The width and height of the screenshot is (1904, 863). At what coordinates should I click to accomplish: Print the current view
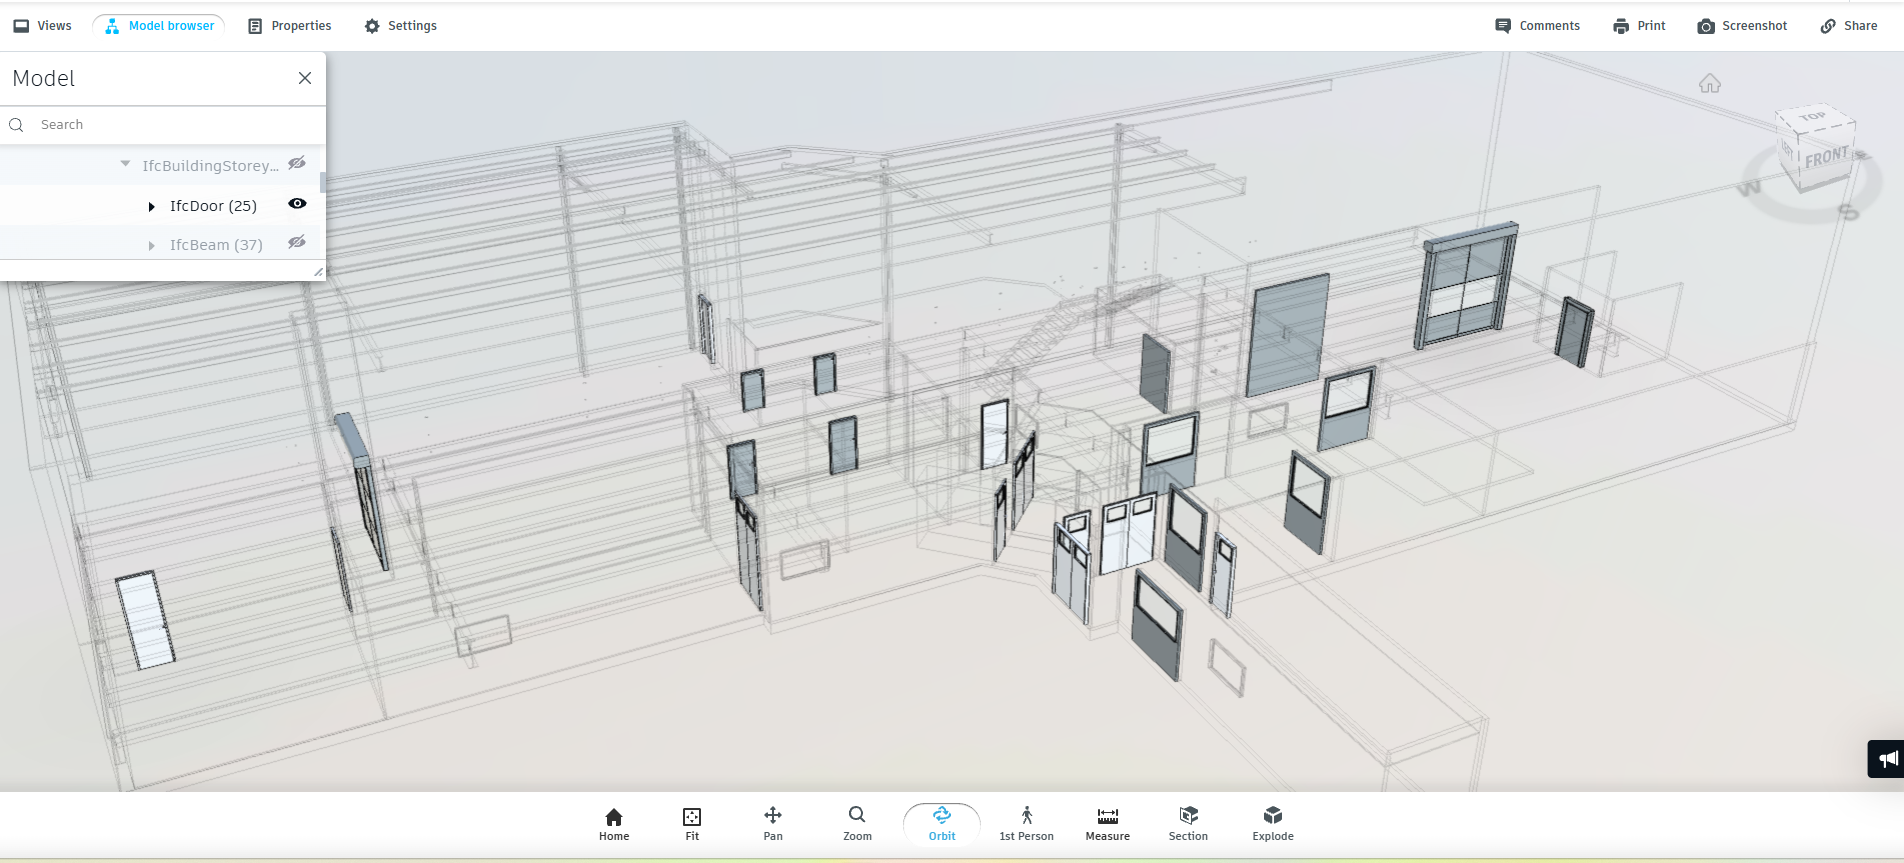[1640, 26]
